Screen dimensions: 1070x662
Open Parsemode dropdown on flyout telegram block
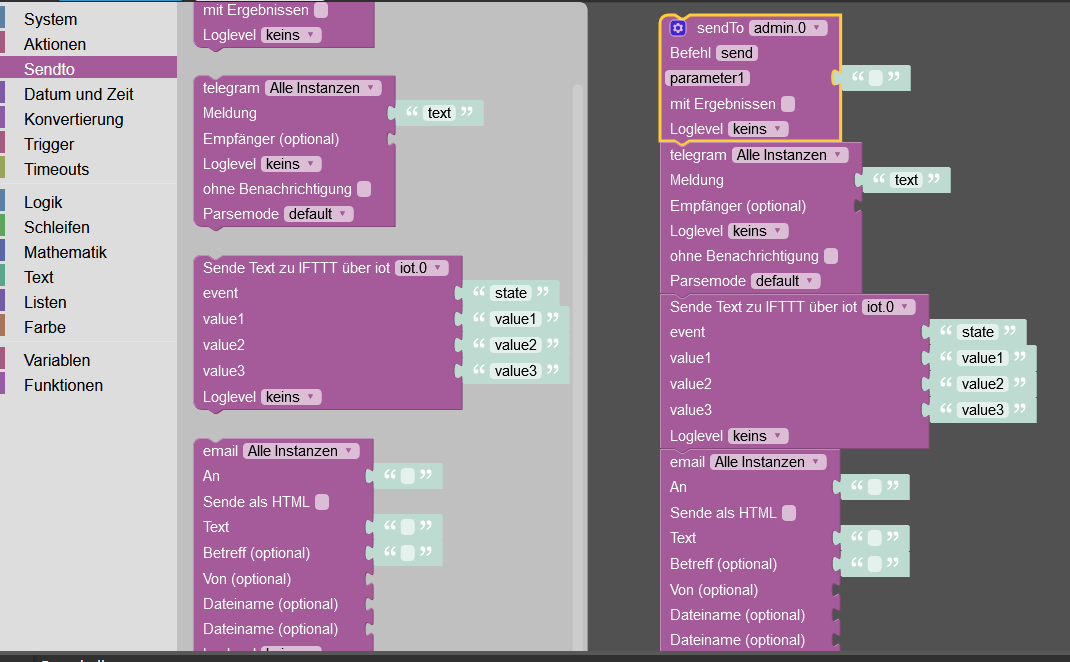tap(319, 214)
